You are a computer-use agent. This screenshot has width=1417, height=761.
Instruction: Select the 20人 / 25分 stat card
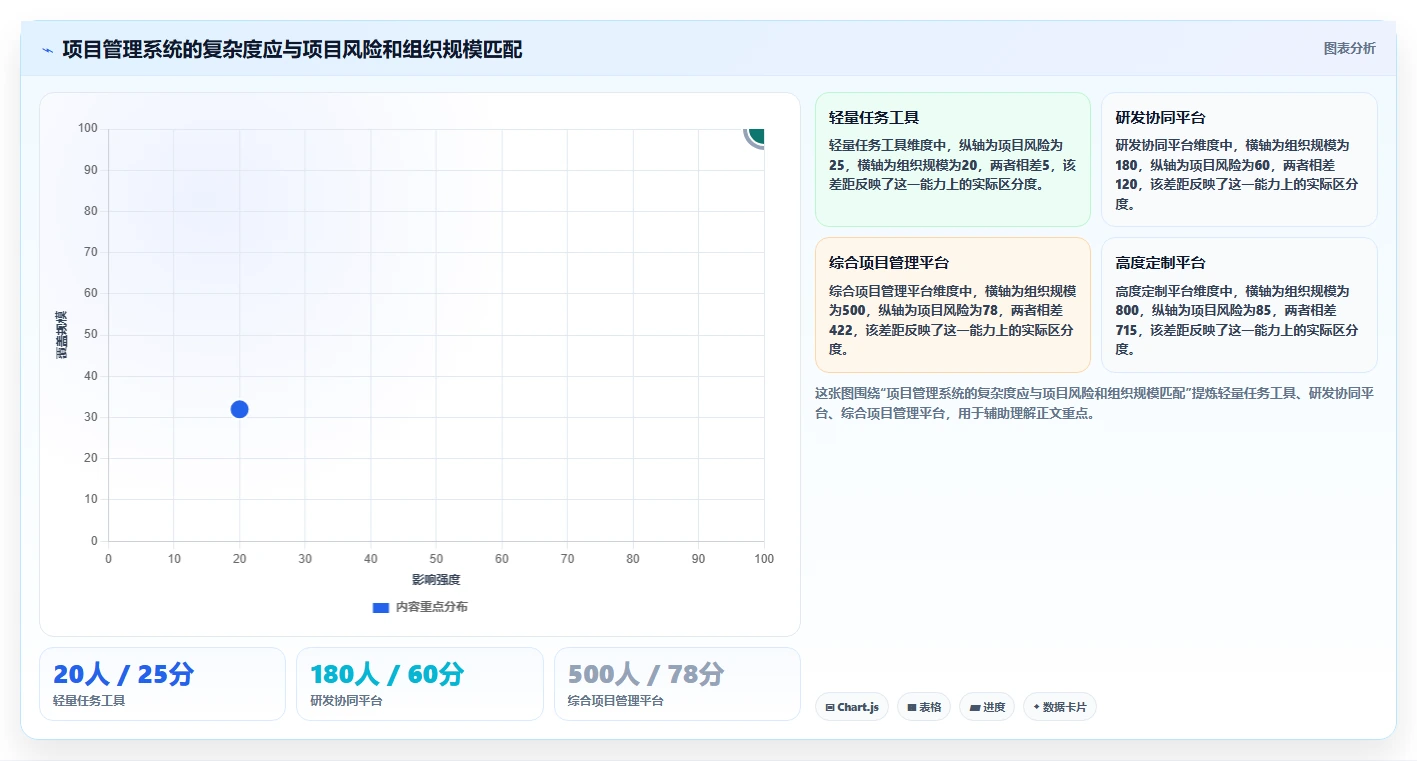coord(162,684)
